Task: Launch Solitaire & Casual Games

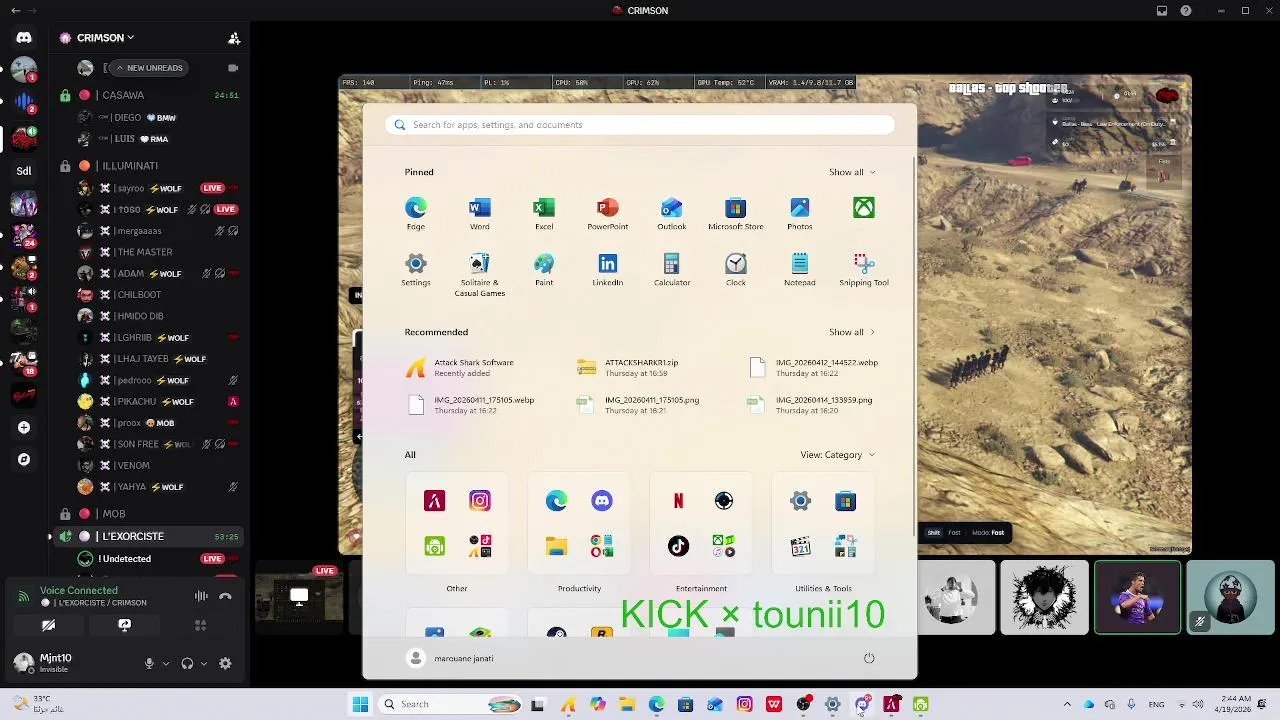Action: coord(480,274)
